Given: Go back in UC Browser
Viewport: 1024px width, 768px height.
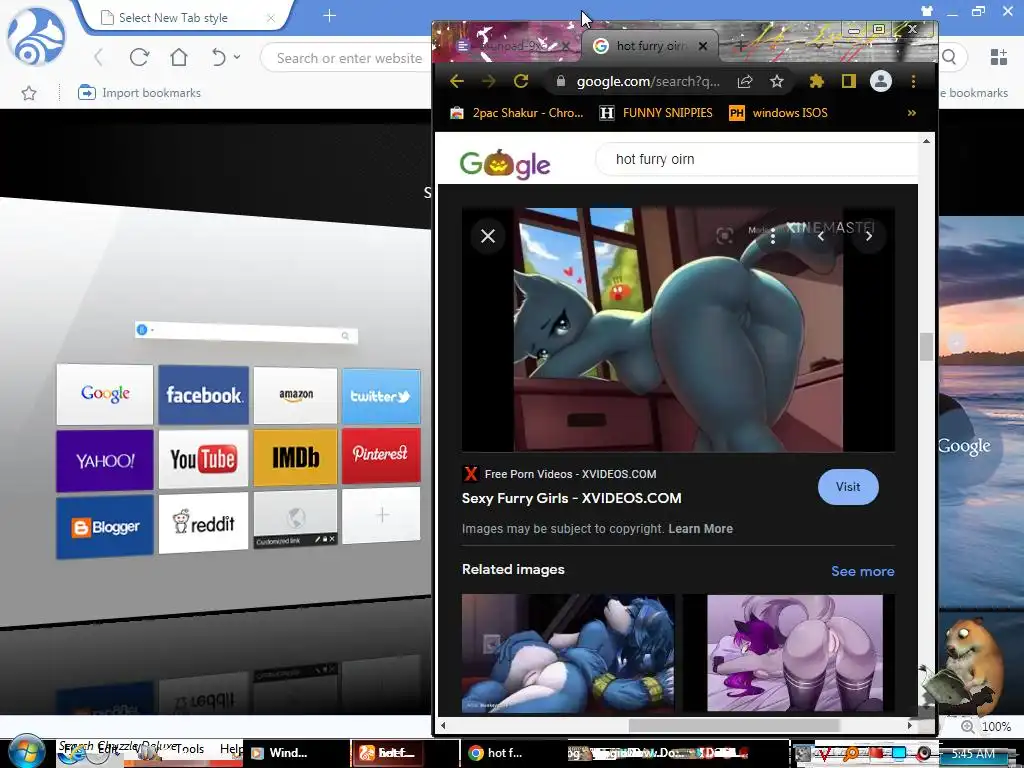Looking at the screenshot, I should tap(99, 57).
